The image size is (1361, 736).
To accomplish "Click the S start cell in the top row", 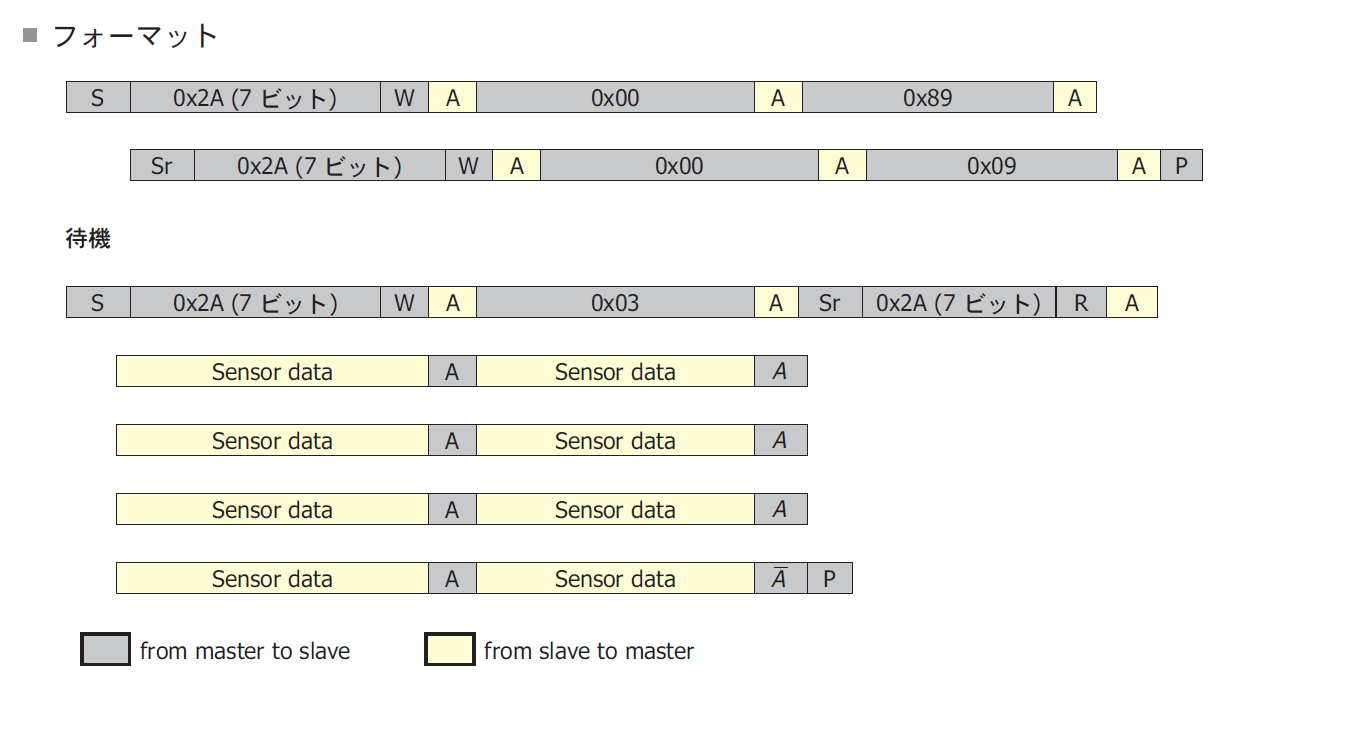I will 97,97.
